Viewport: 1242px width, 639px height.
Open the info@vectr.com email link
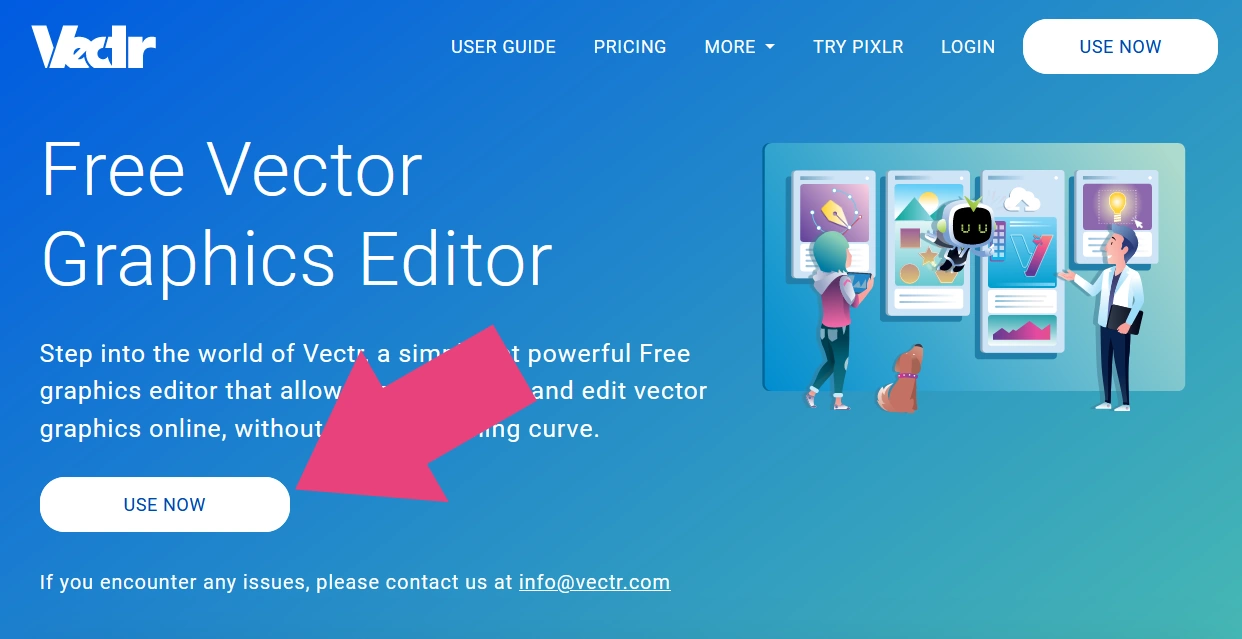(594, 581)
